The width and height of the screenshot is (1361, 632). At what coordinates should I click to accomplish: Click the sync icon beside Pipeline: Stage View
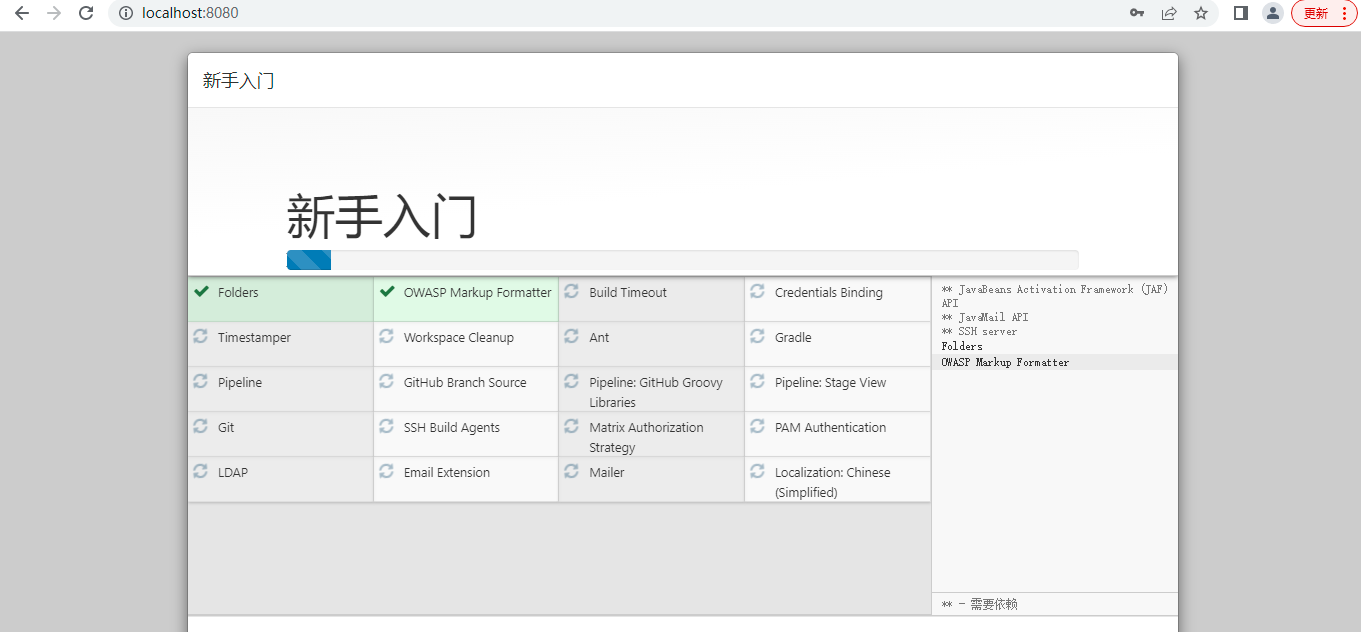coord(757,381)
